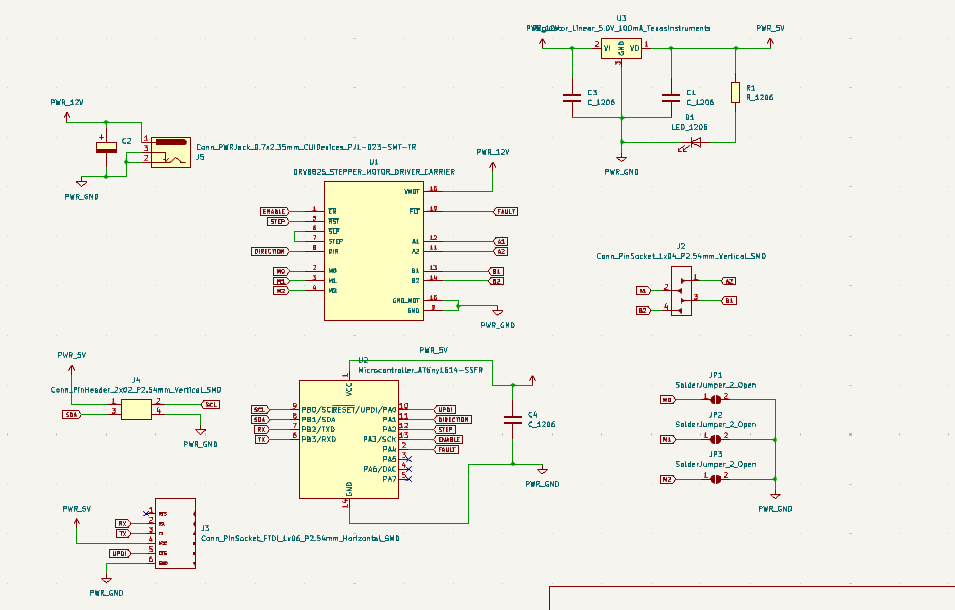Click the FAULT label on U1

click(x=506, y=211)
